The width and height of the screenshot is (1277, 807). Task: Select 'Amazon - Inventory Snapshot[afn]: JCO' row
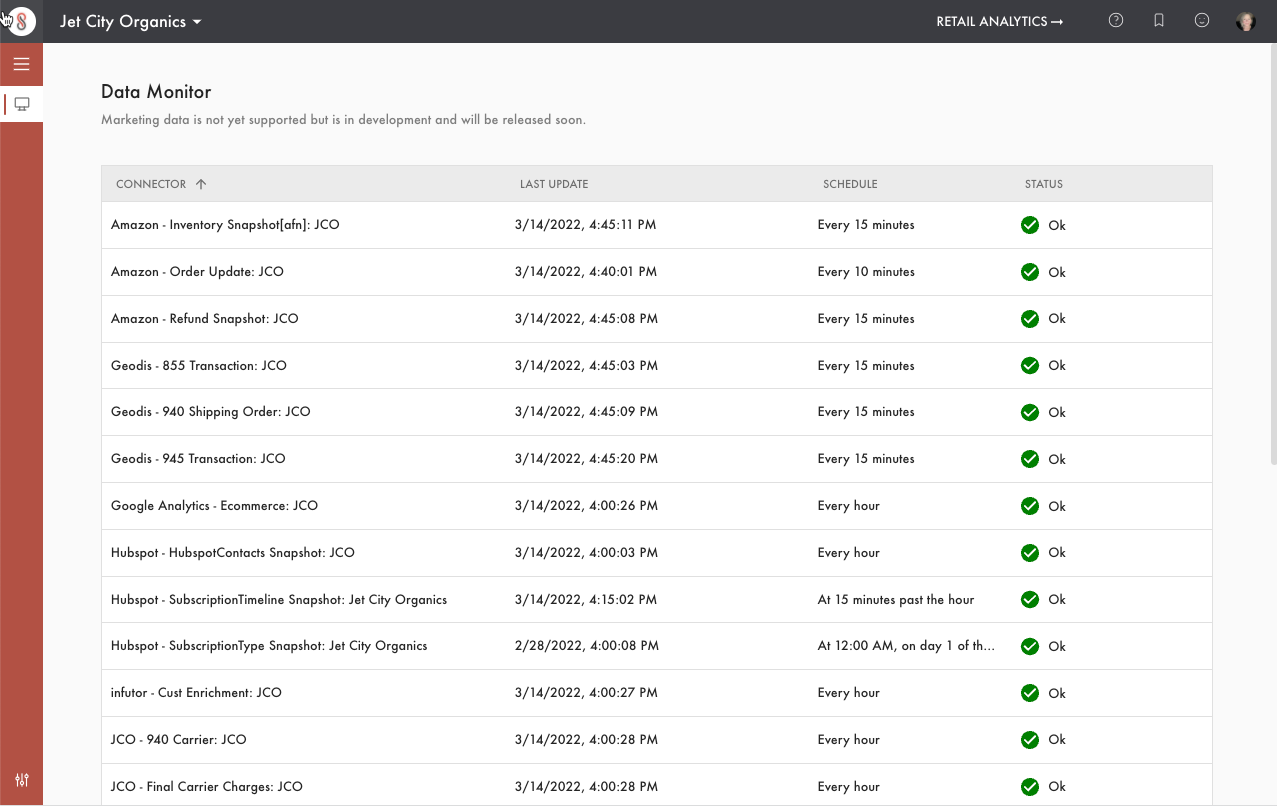pos(657,225)
